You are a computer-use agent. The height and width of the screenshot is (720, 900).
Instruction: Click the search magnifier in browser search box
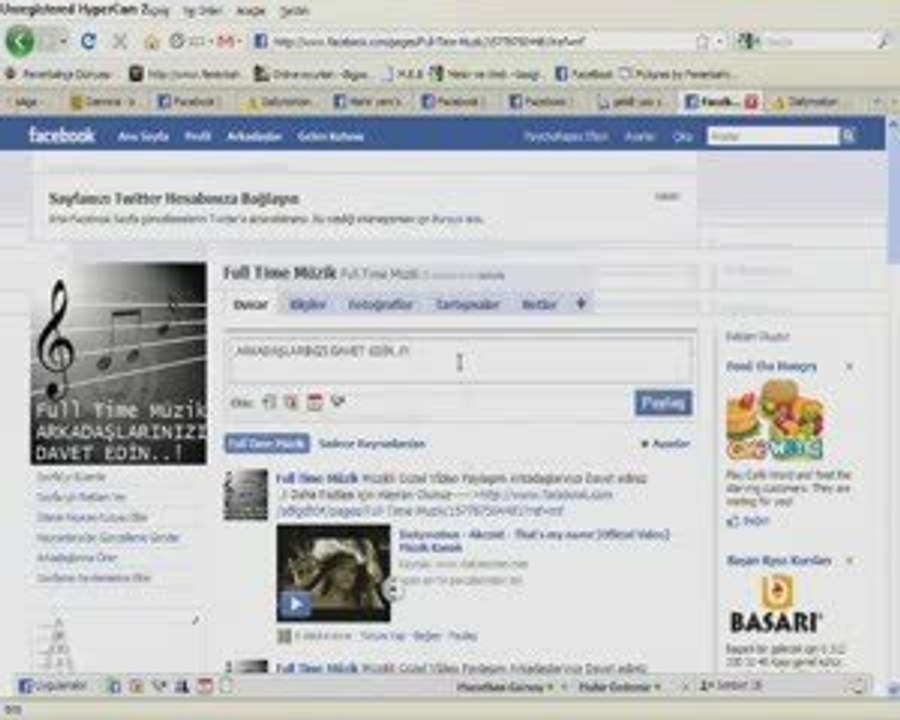pyautogui.click(x=883, y=41)
